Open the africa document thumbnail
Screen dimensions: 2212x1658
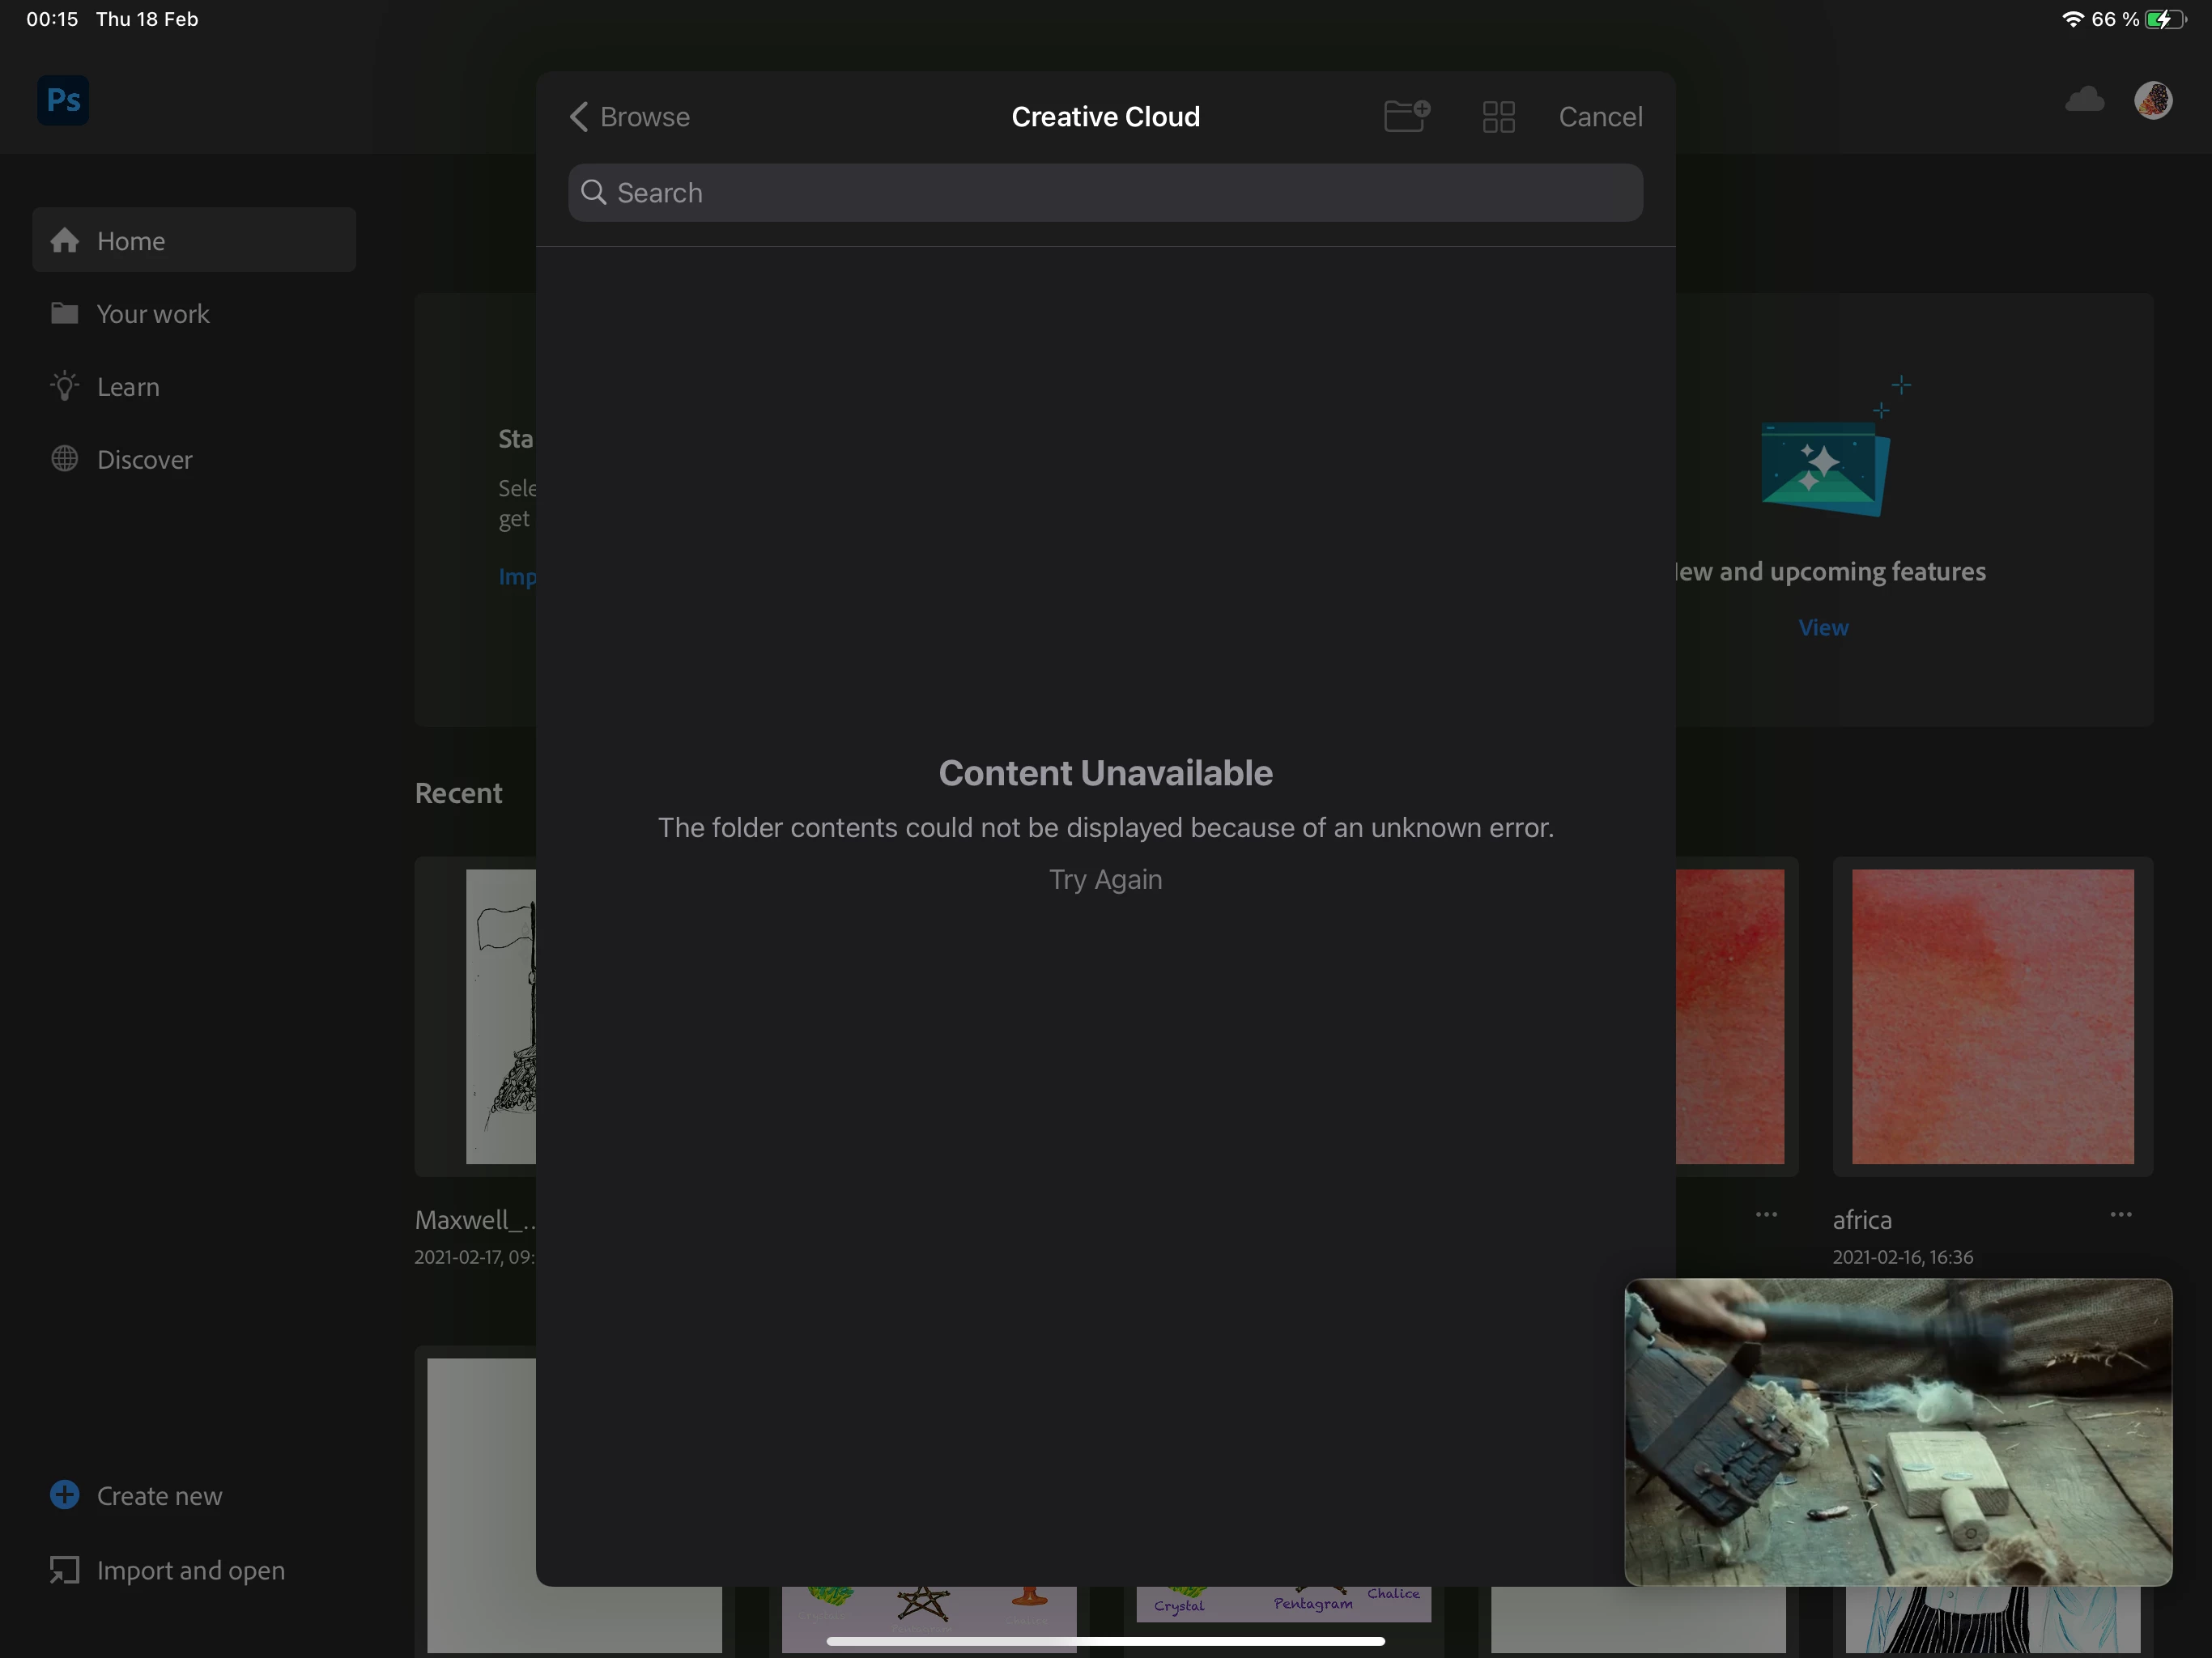1991,1015
